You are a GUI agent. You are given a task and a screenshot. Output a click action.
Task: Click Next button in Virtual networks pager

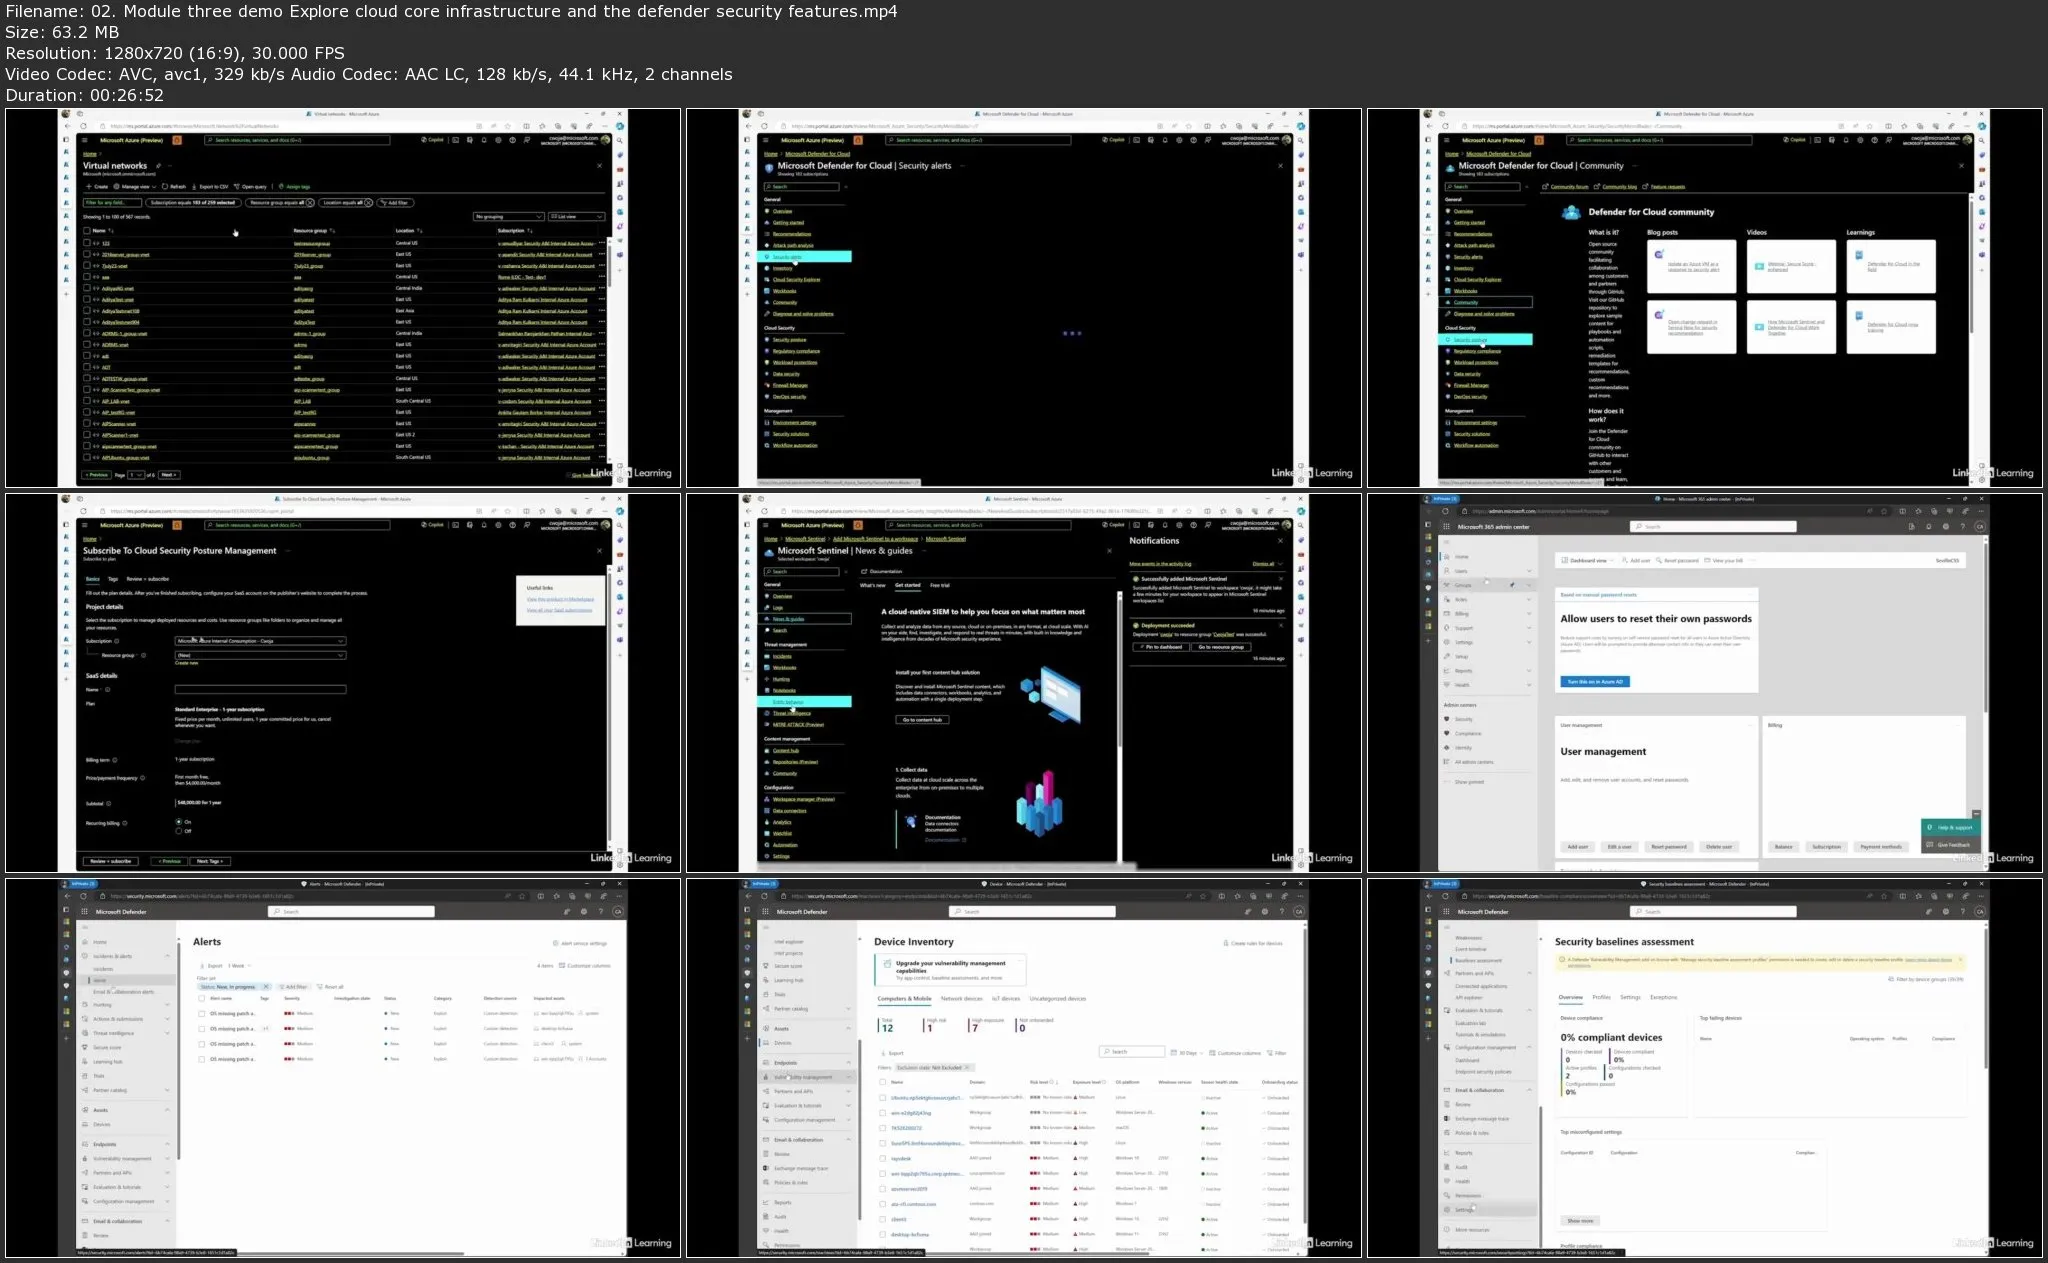[x=169, y=475]
